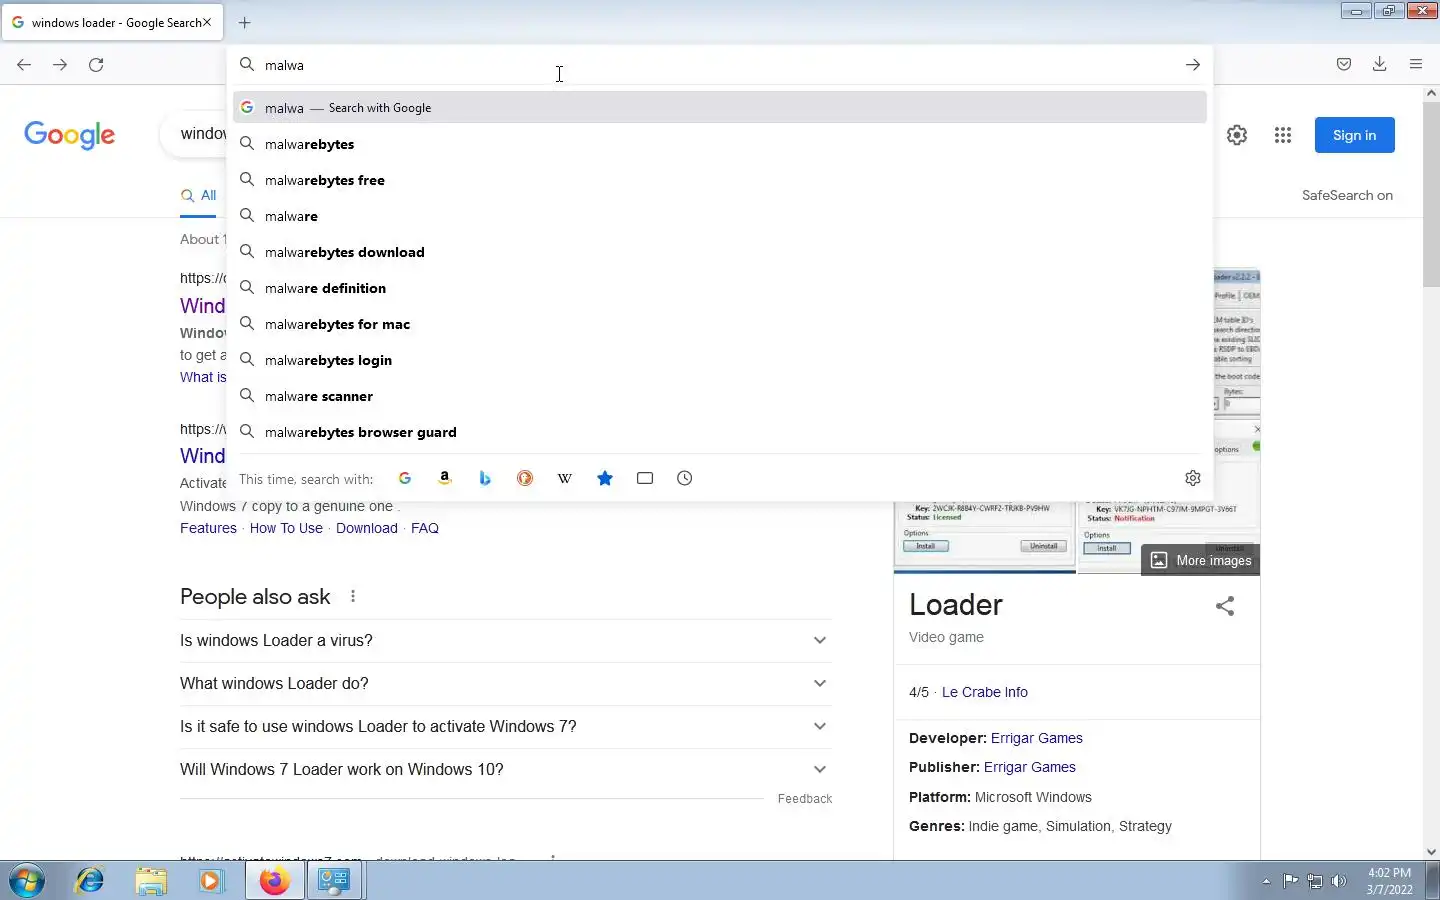Open the Le Crabe Info rating link
Viewport: 1440px width, 900px height.
(985, 692)
